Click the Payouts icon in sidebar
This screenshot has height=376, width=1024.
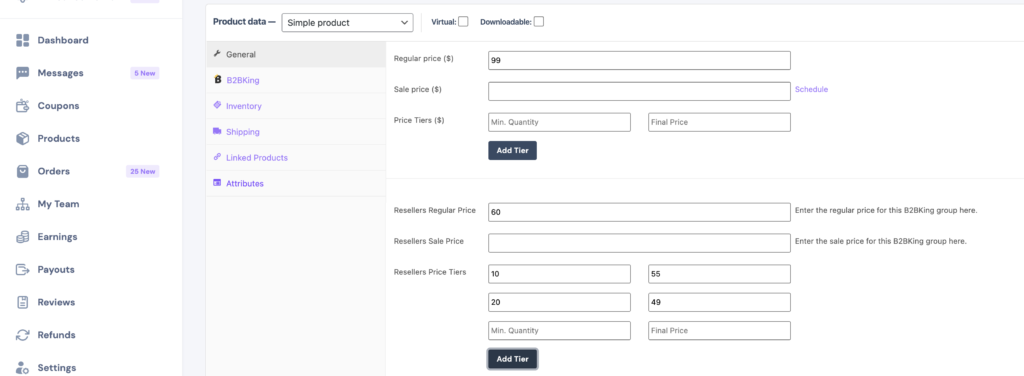click(x=23, y=269)
